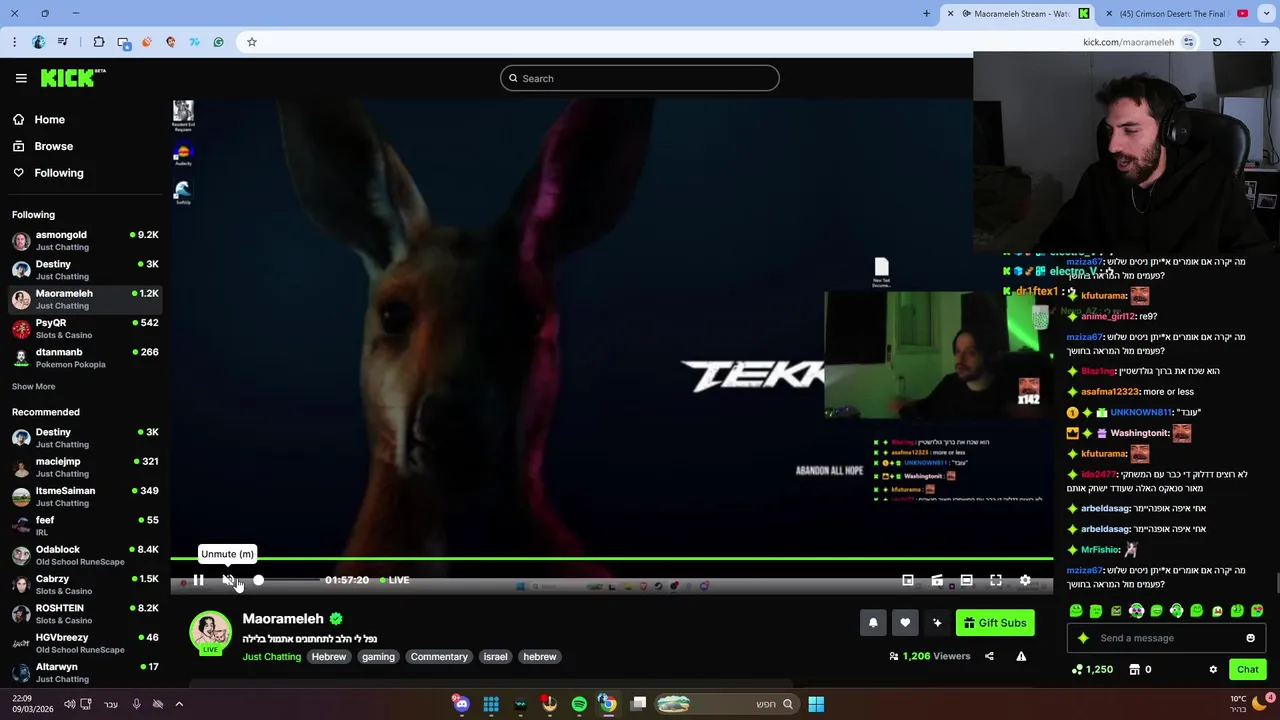Toggle channel notifications bell
The height and width of the screenshot is (720, 1280).
[873, 623]
